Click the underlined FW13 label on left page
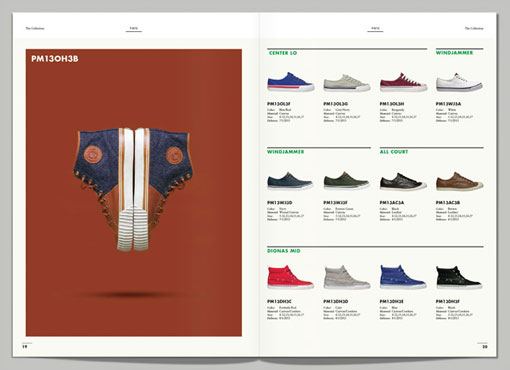 click(134, 29)
